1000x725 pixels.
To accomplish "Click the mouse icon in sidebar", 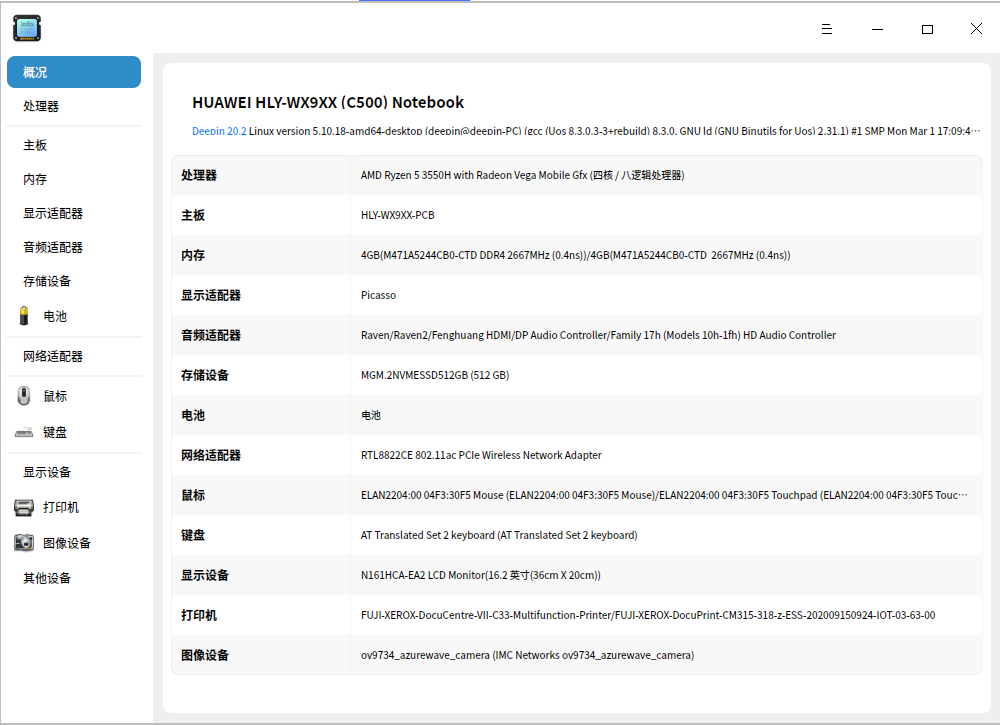I will click(x=24, y=396).
